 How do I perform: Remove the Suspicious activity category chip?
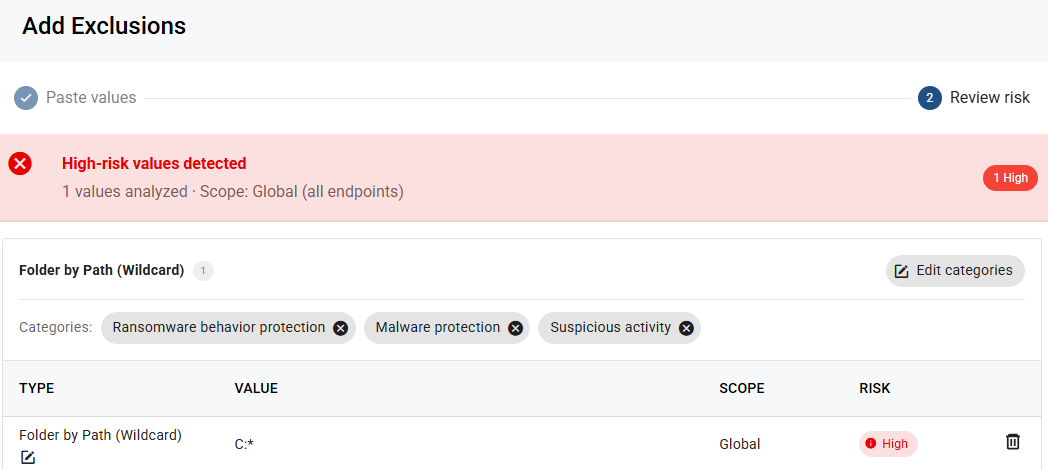[x=686, y=328]
